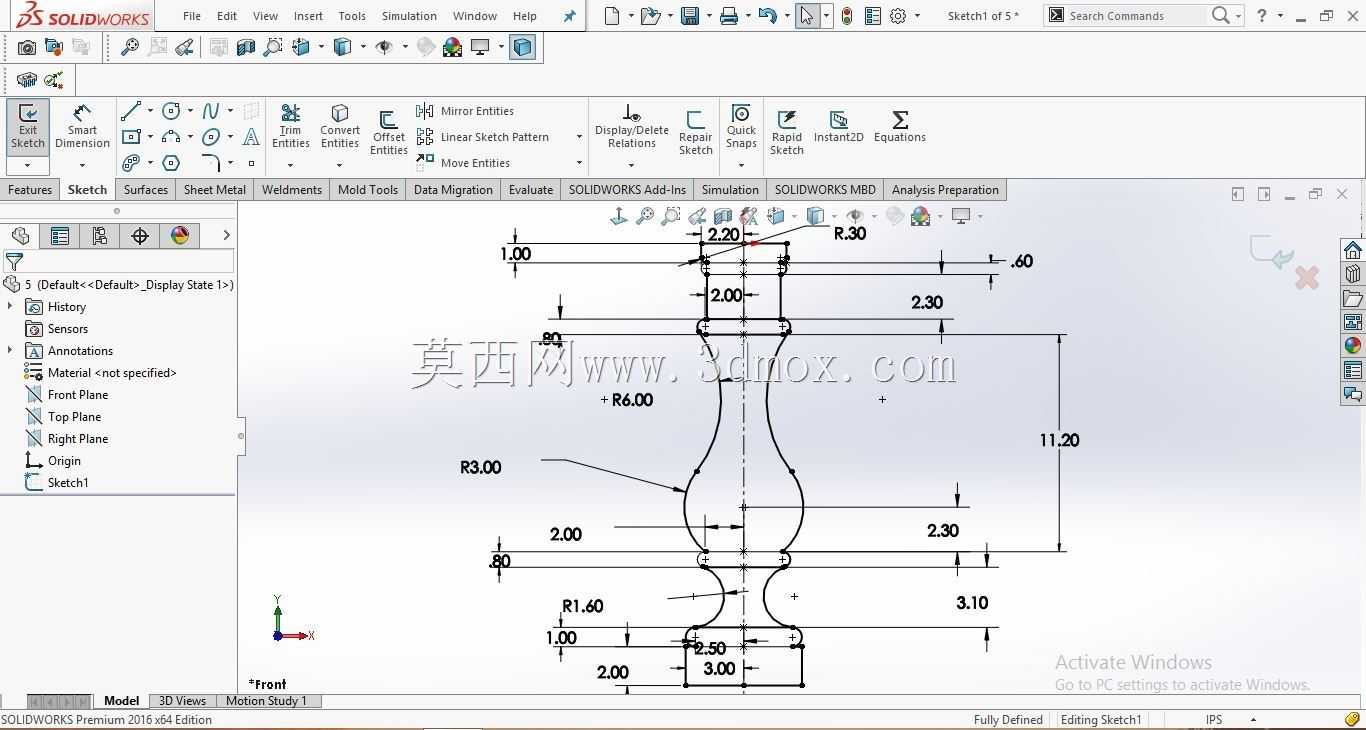
Task: Select the Spline sketch tool
Action: pyautogui.click(x=211, y=111)
